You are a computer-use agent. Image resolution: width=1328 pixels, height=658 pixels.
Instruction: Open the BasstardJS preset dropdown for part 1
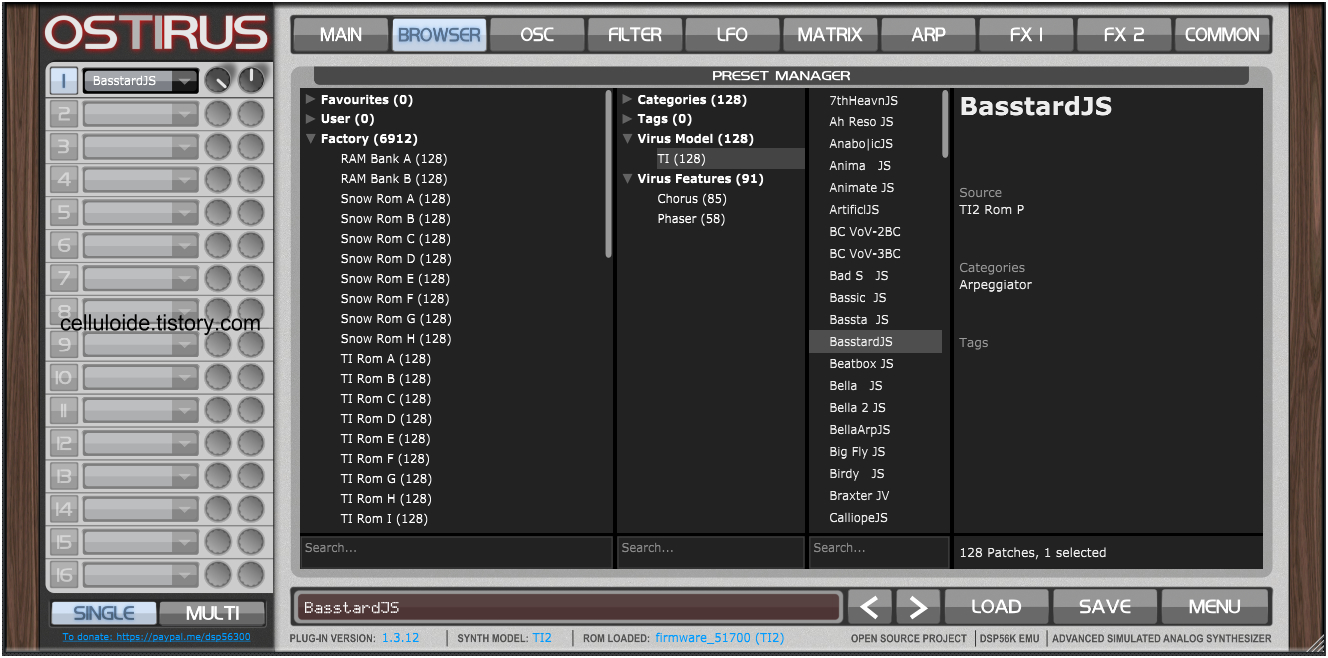140,81
